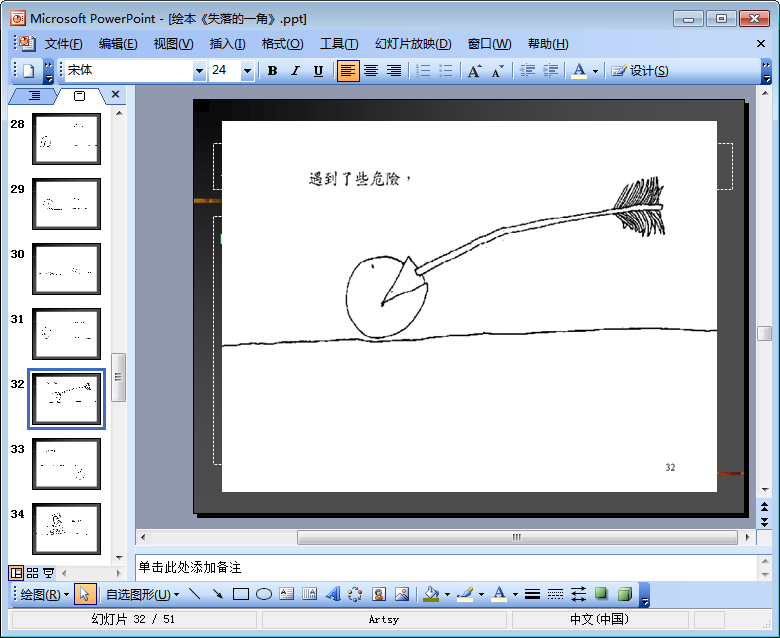The height and width of the screenshot is (638, 780).
Task: Insert WordArt
Action: (x=332, y=594)
